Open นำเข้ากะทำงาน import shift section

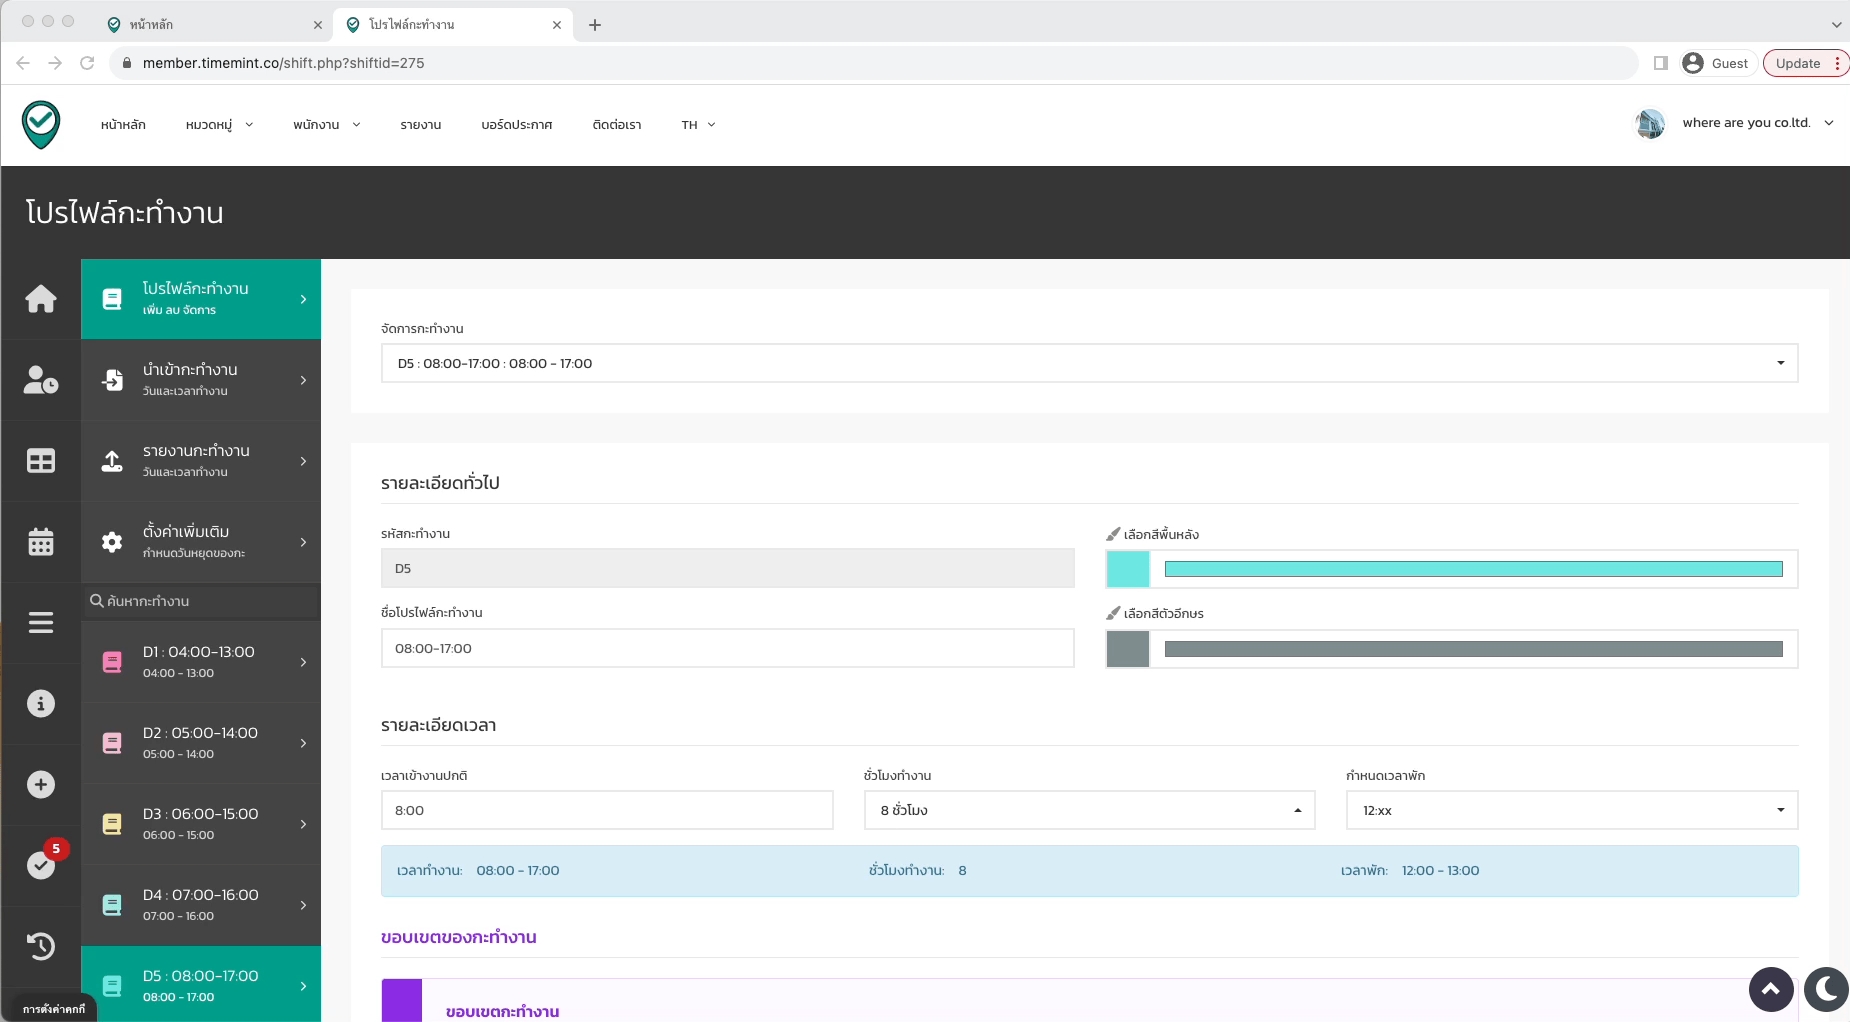(200, 380)
